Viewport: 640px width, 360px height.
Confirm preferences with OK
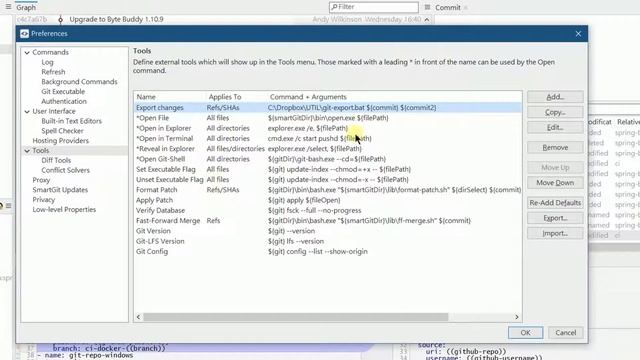click(525, 333)
